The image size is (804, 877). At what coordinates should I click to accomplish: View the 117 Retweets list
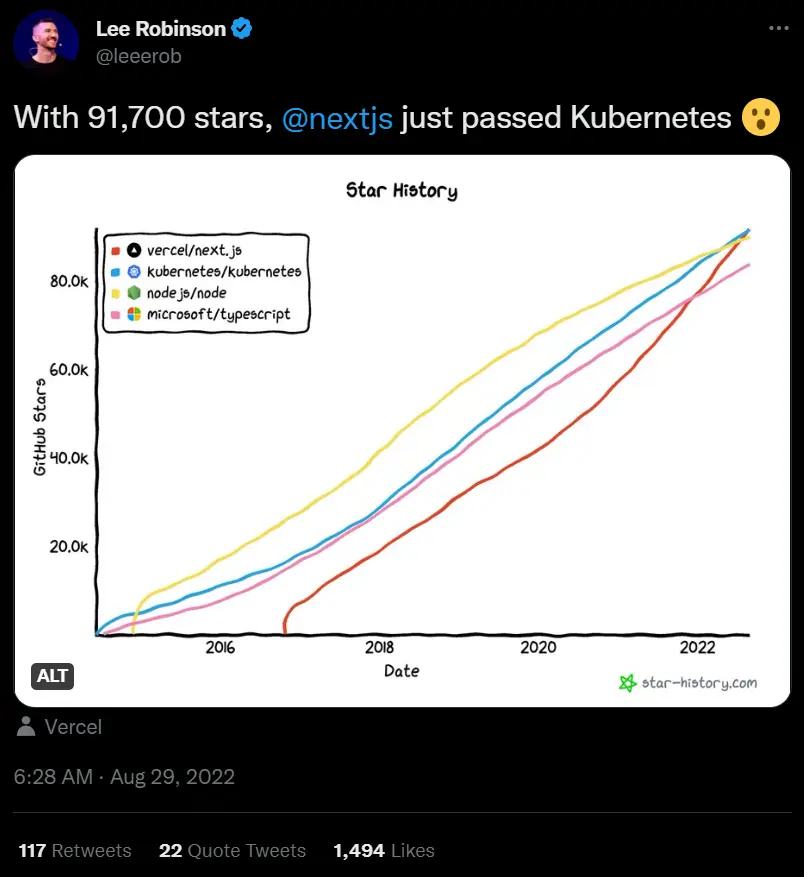[x=73, y=850]
